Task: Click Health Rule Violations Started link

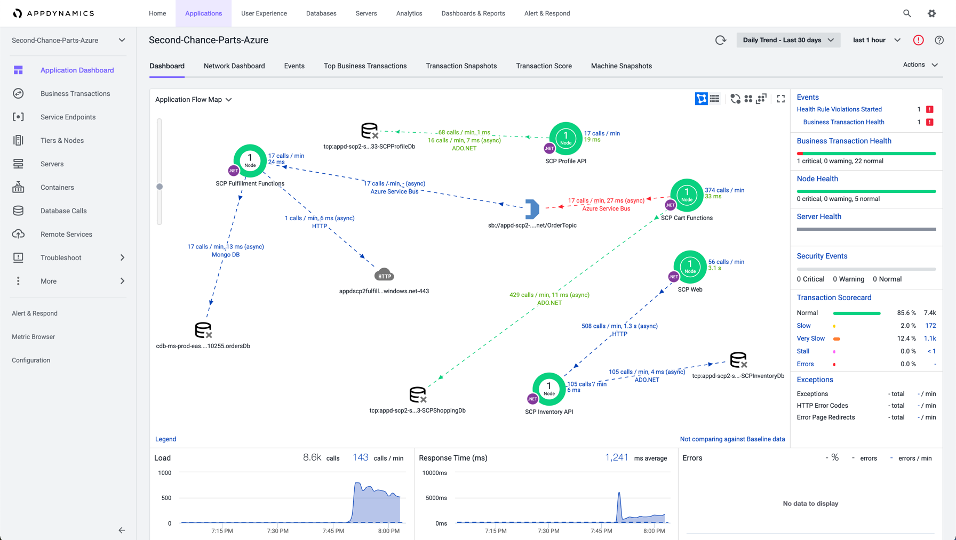Action: point(839,109)
